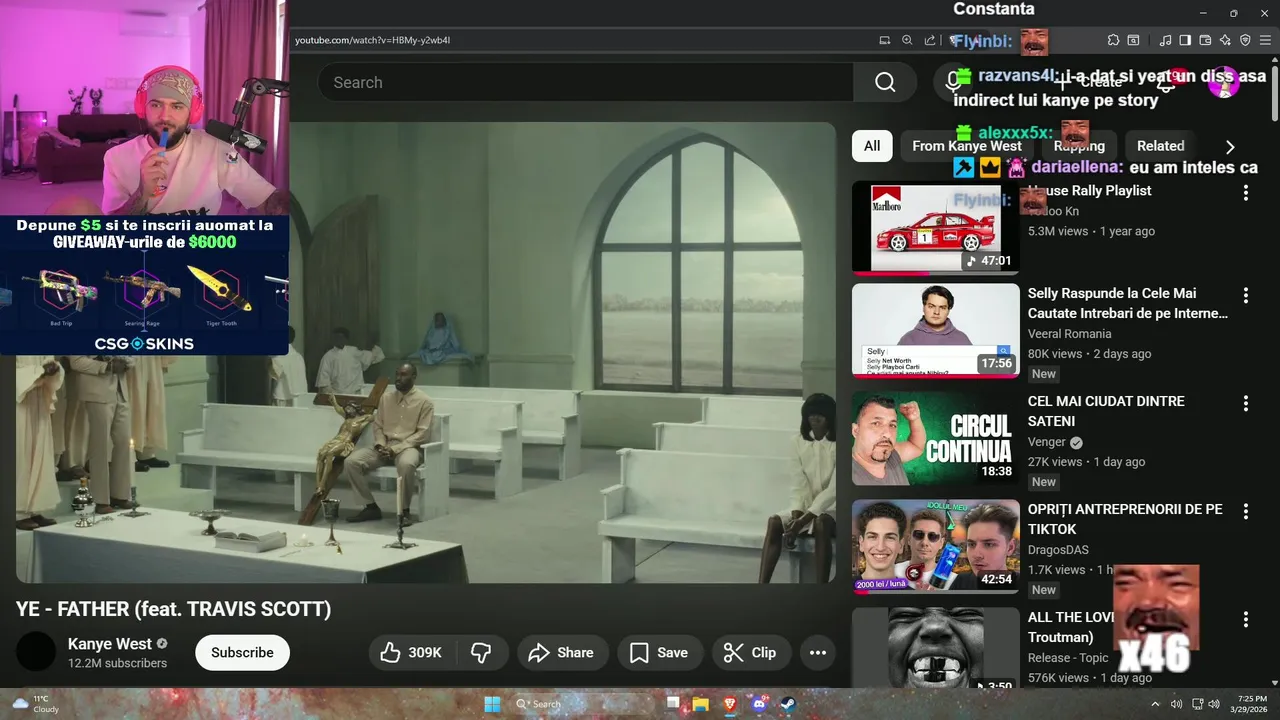
Task: Open more actions ellipsis below the video
Action: point(818,653)
